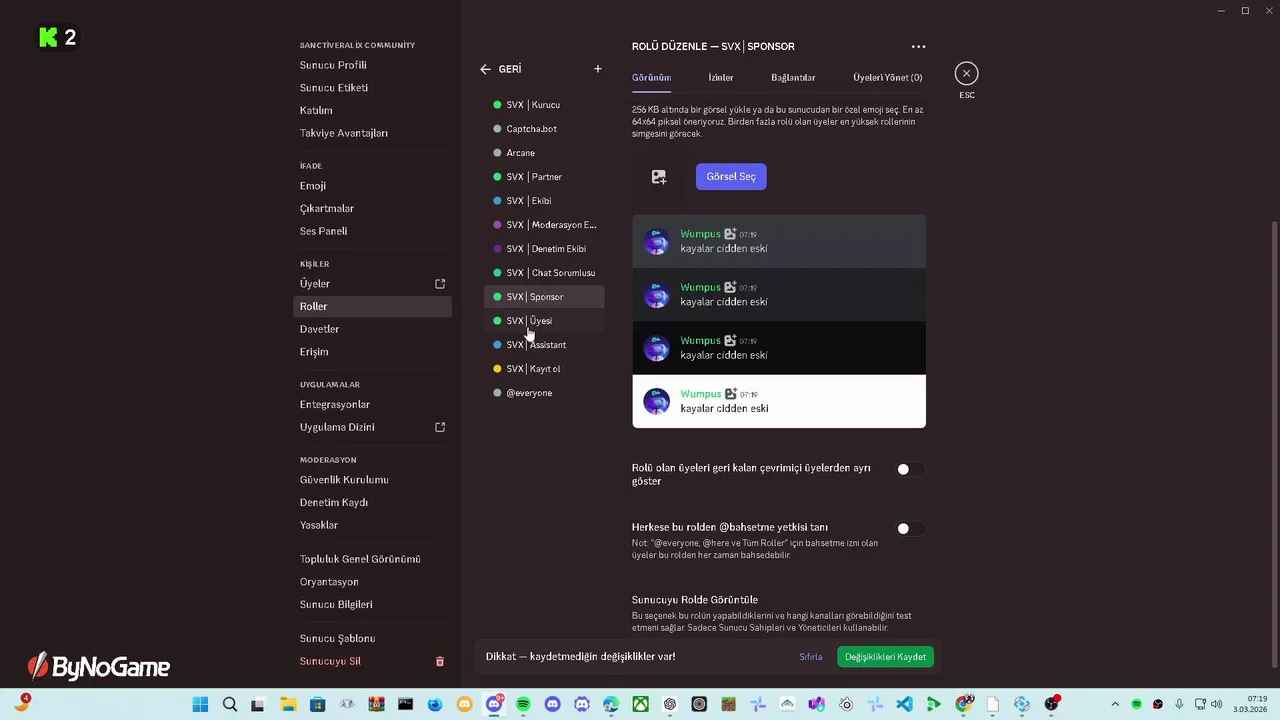Click Değişiklikleri Kaydet to save changes
1280x720 pixels.
coord(885,657)
